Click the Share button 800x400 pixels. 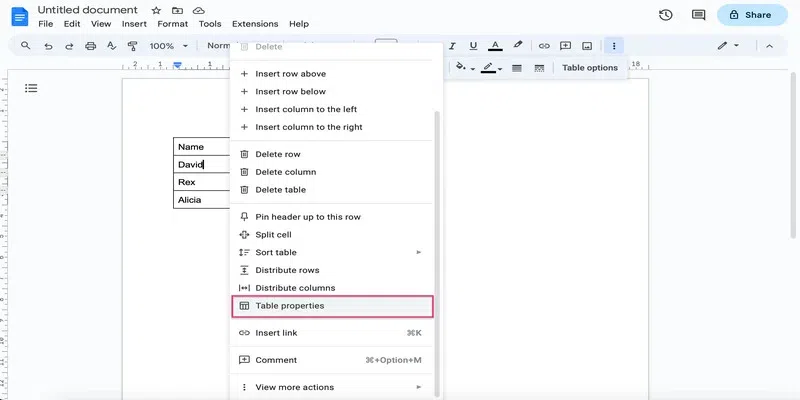(x=752, y=15)
